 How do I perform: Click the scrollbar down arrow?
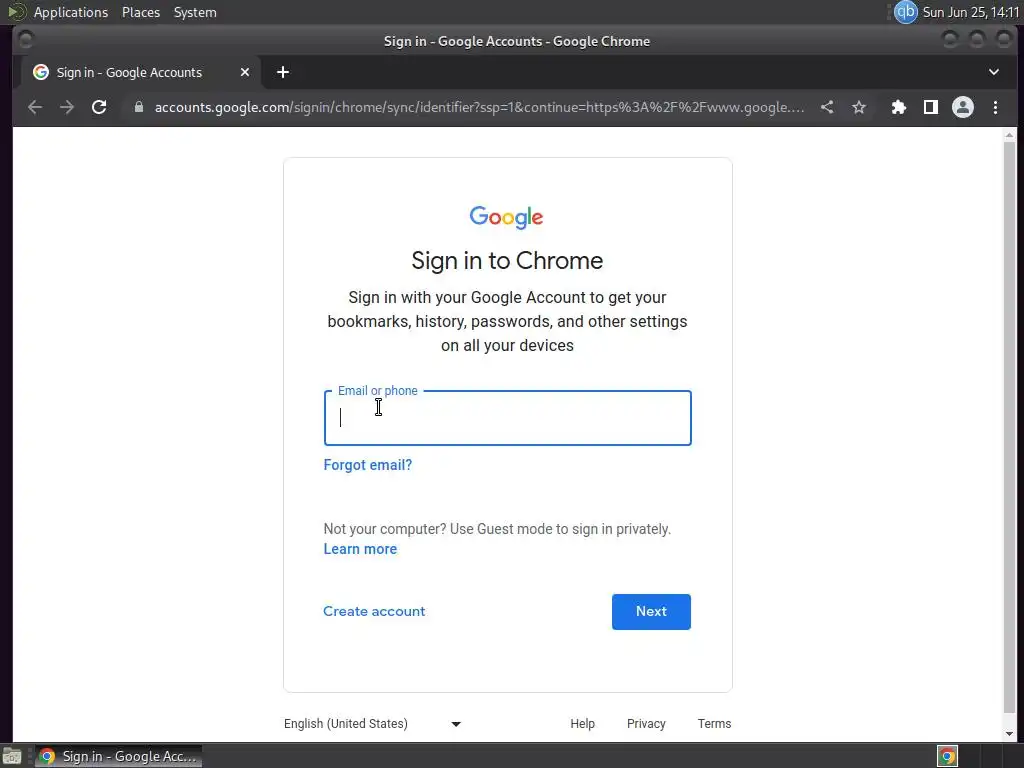[1010, 734]
